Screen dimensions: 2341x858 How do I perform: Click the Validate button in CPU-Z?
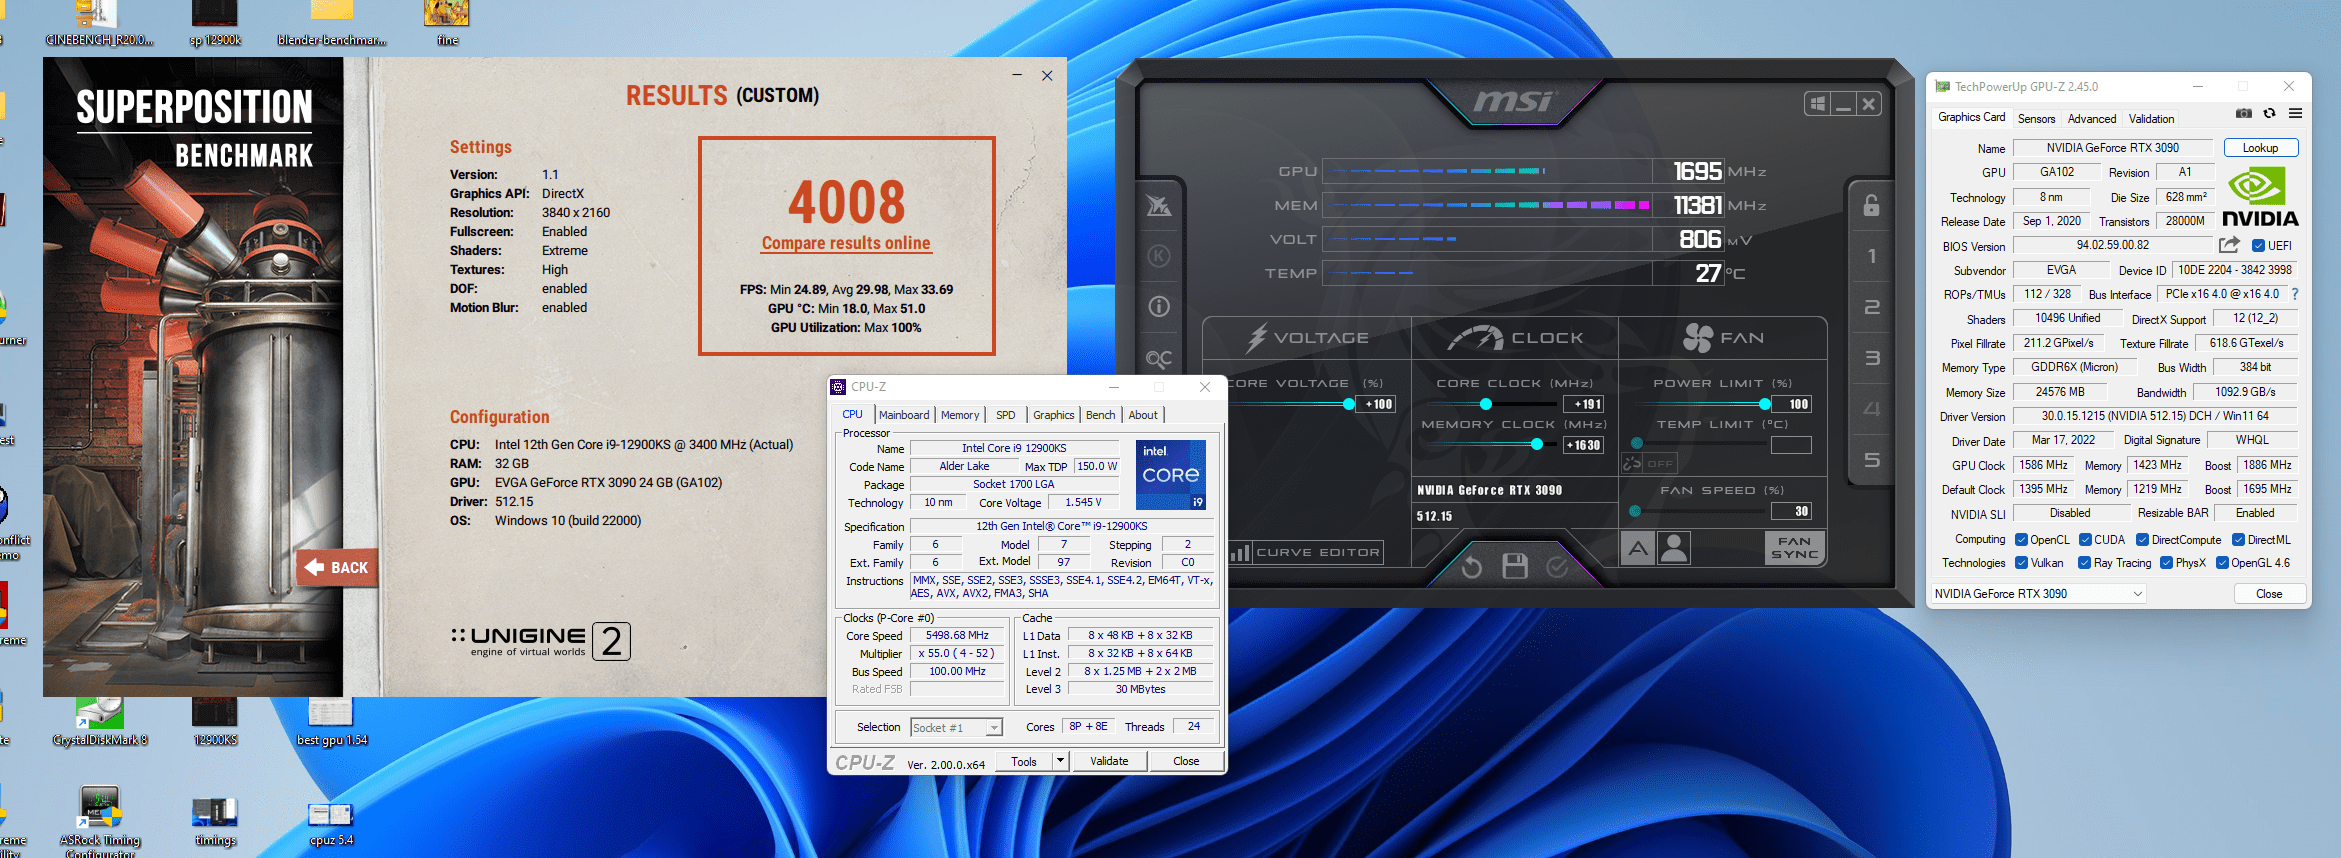point(1109,761)
